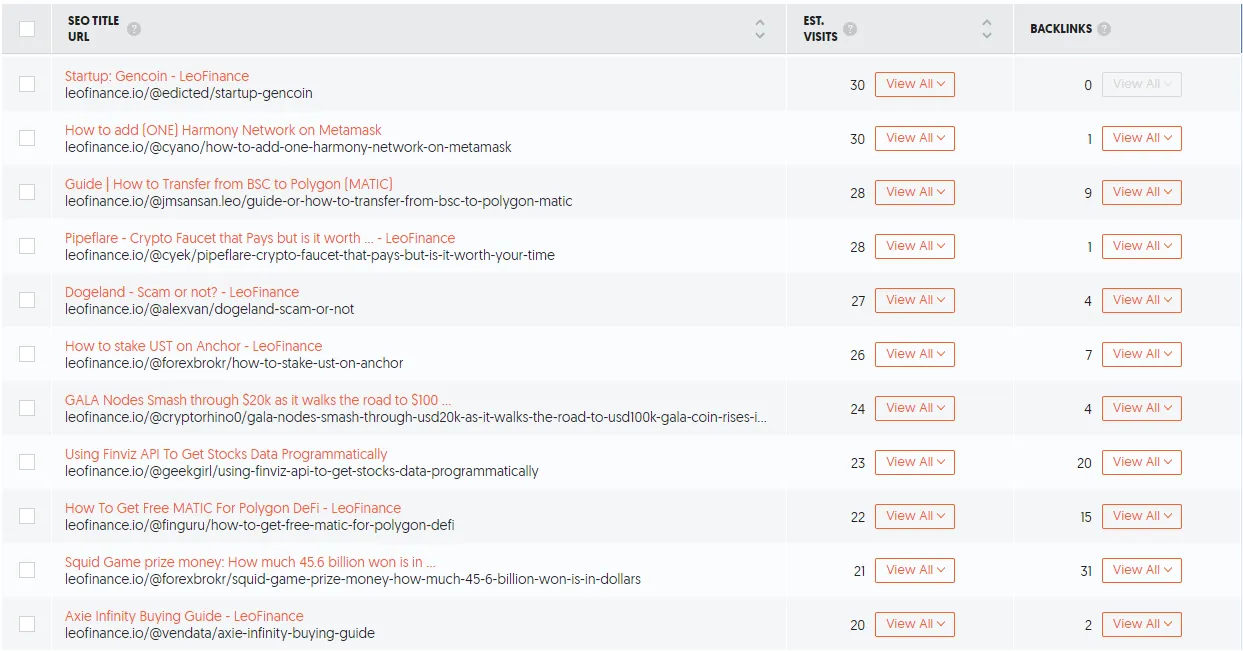Click the SEO TITLE URL column header
The width and height of the screenshot is (1243, 651).
[93, 29]
